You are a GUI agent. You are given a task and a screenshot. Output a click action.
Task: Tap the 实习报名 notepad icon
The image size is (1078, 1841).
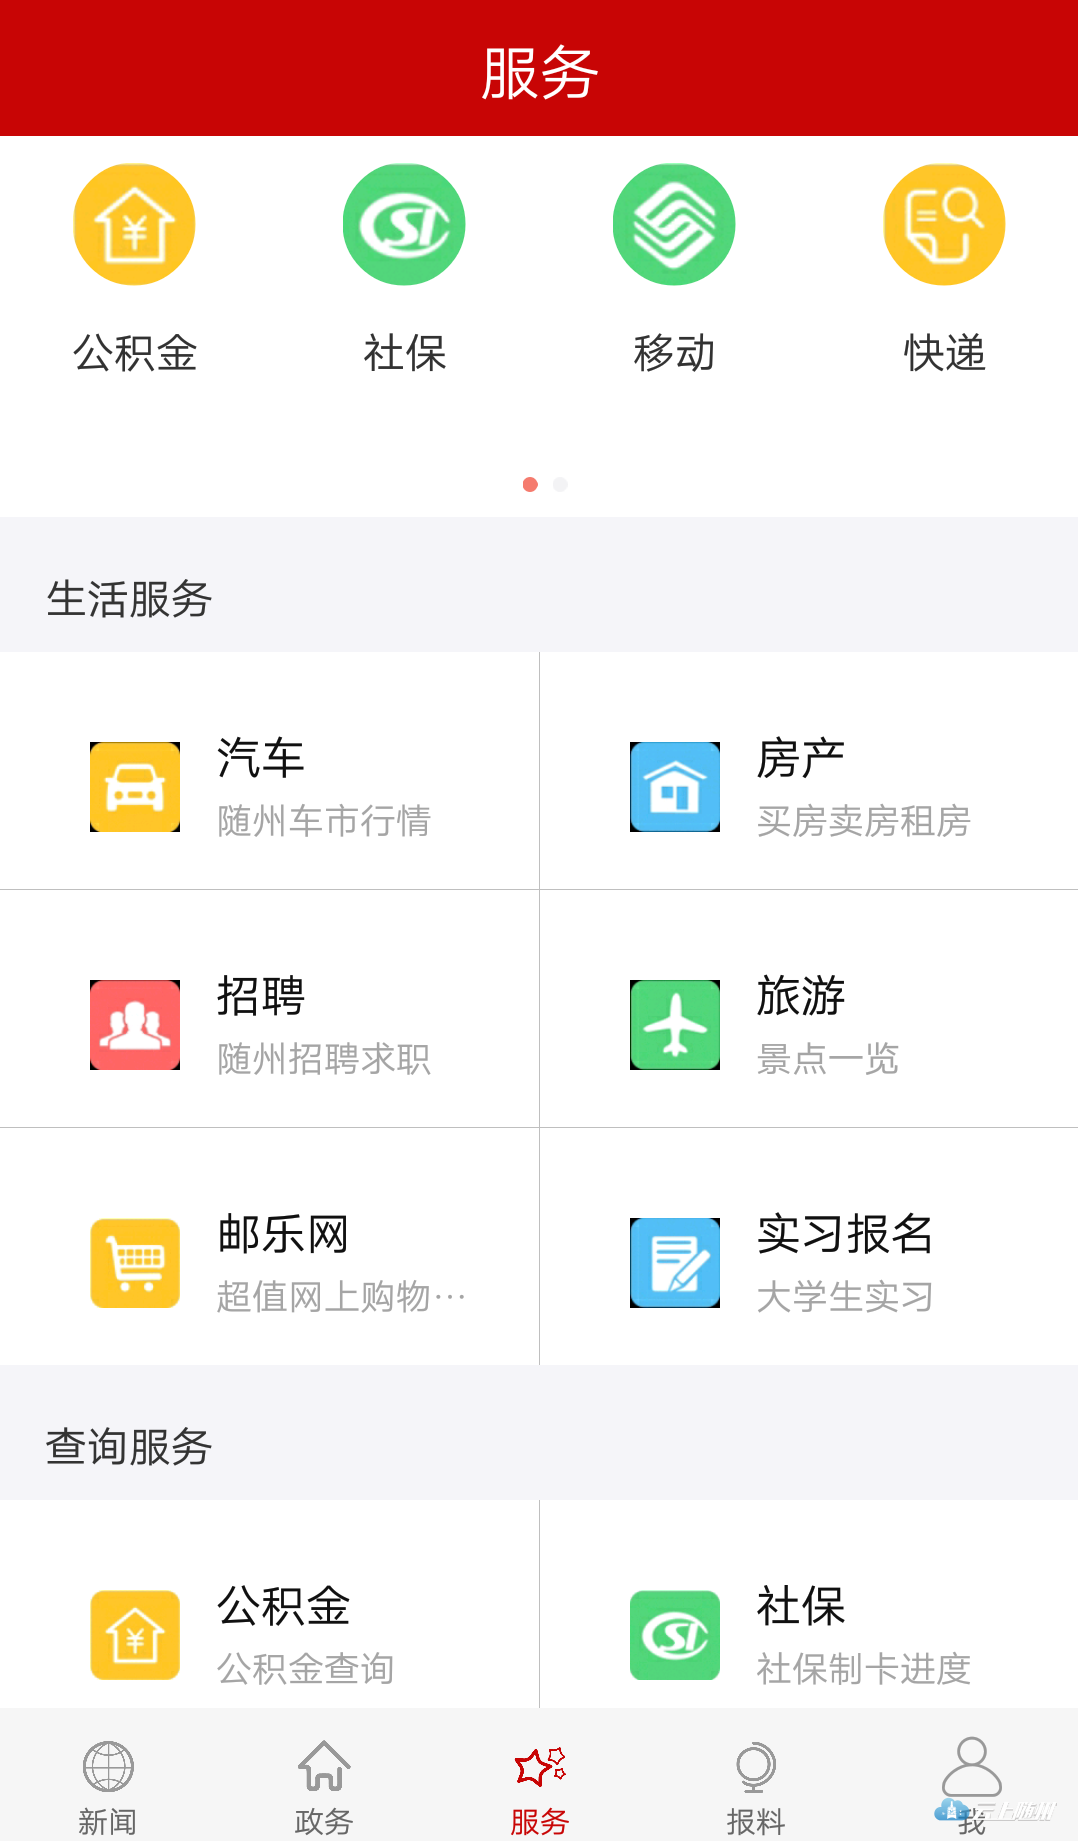click(675, 1263)
